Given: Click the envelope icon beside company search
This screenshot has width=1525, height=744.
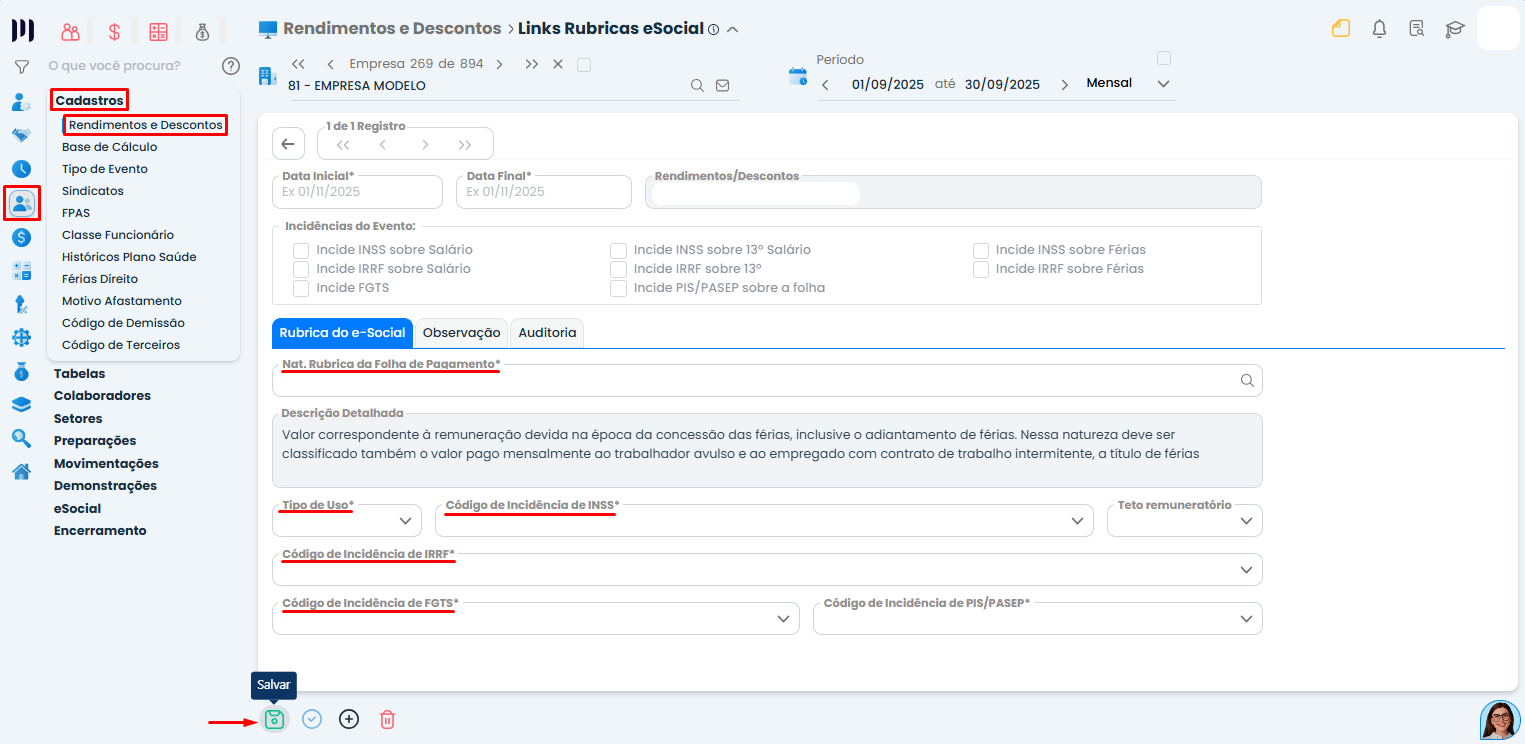Looking at the screenshot, I should [x=723, y=86].
